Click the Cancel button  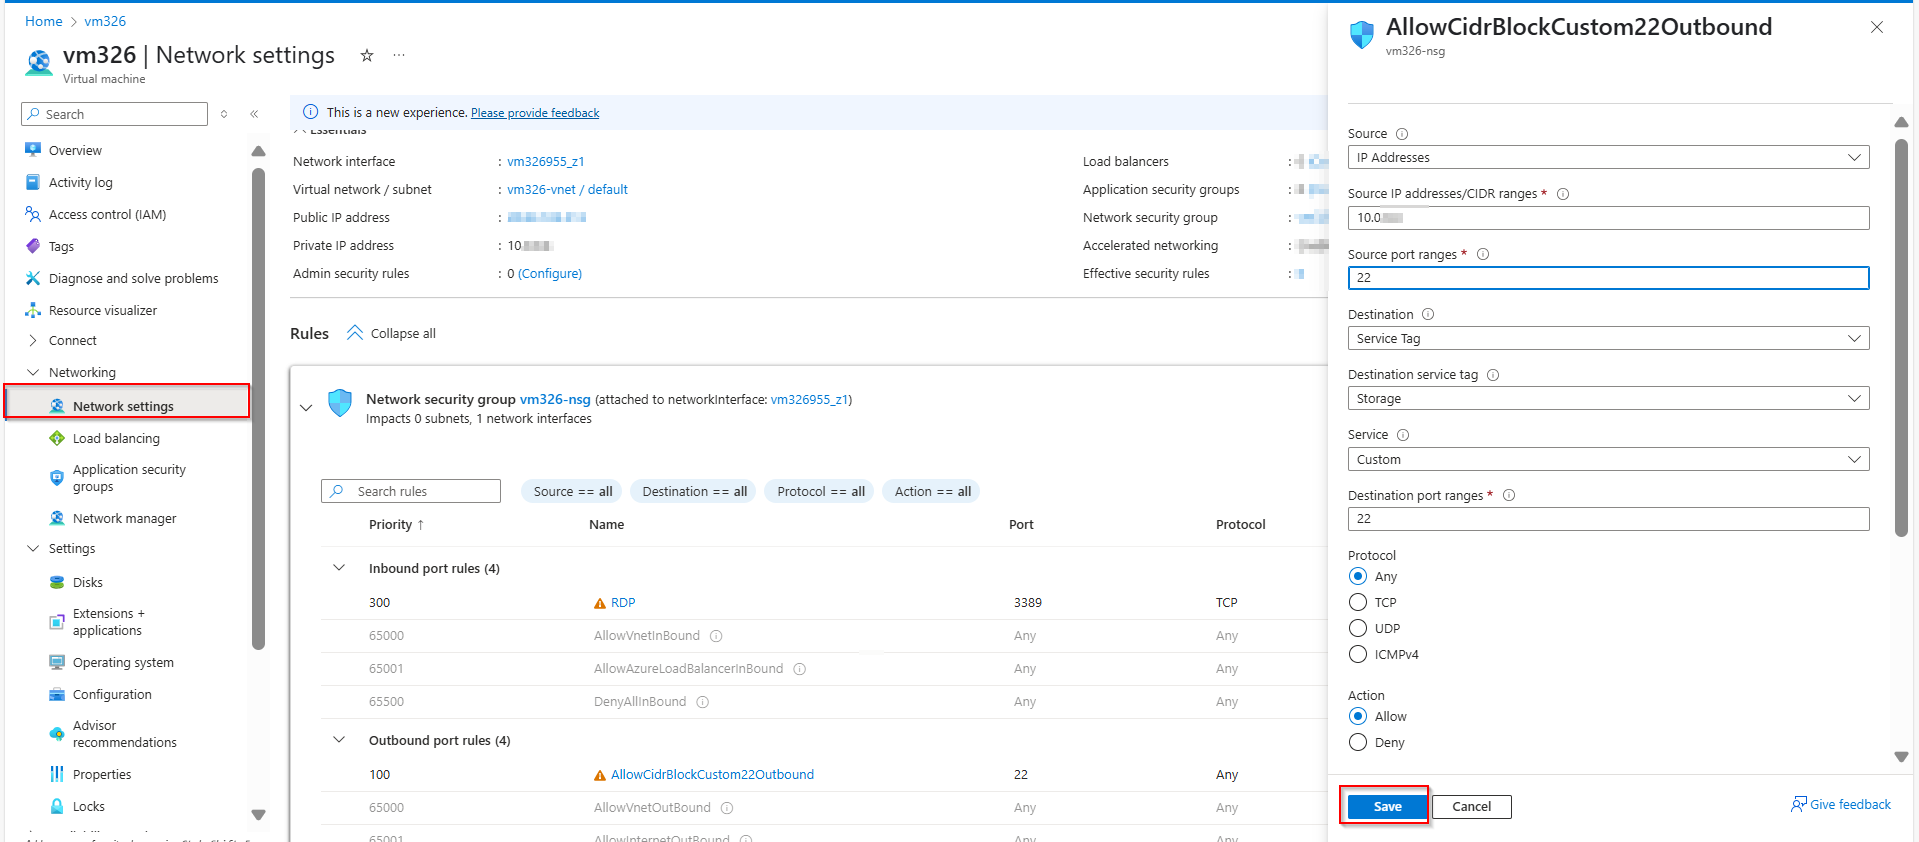[1471, 806]
